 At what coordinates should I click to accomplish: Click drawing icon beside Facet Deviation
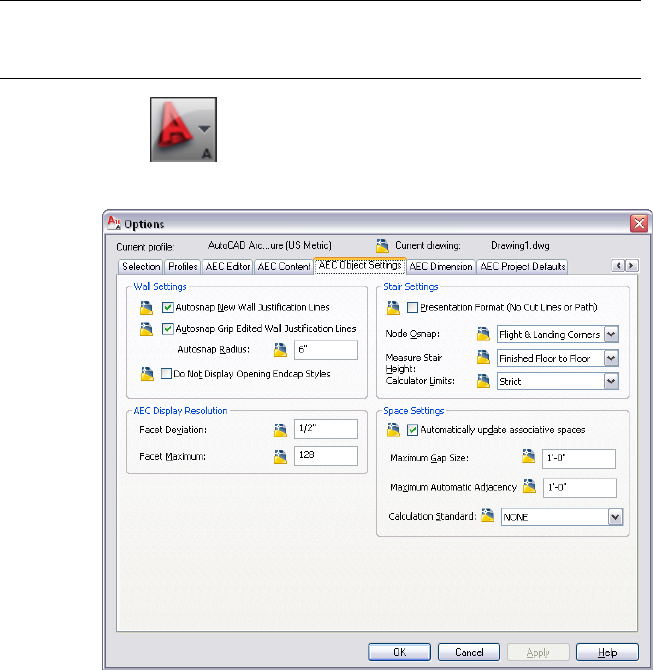point(280,430)
